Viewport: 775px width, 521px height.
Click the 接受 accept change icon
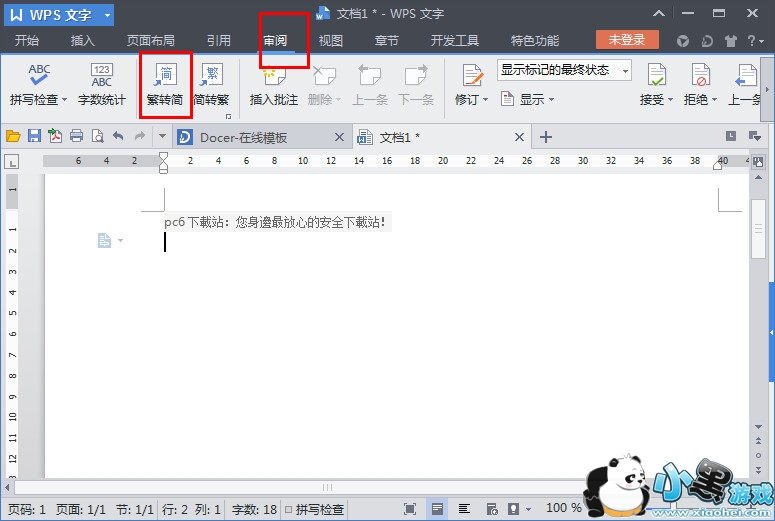[657, 75]
